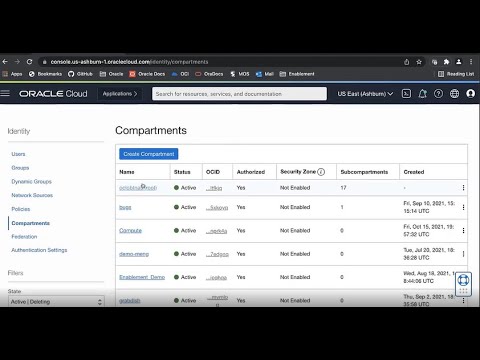
Task: Open the MDS bookmark
Action: tap(240, 74)
